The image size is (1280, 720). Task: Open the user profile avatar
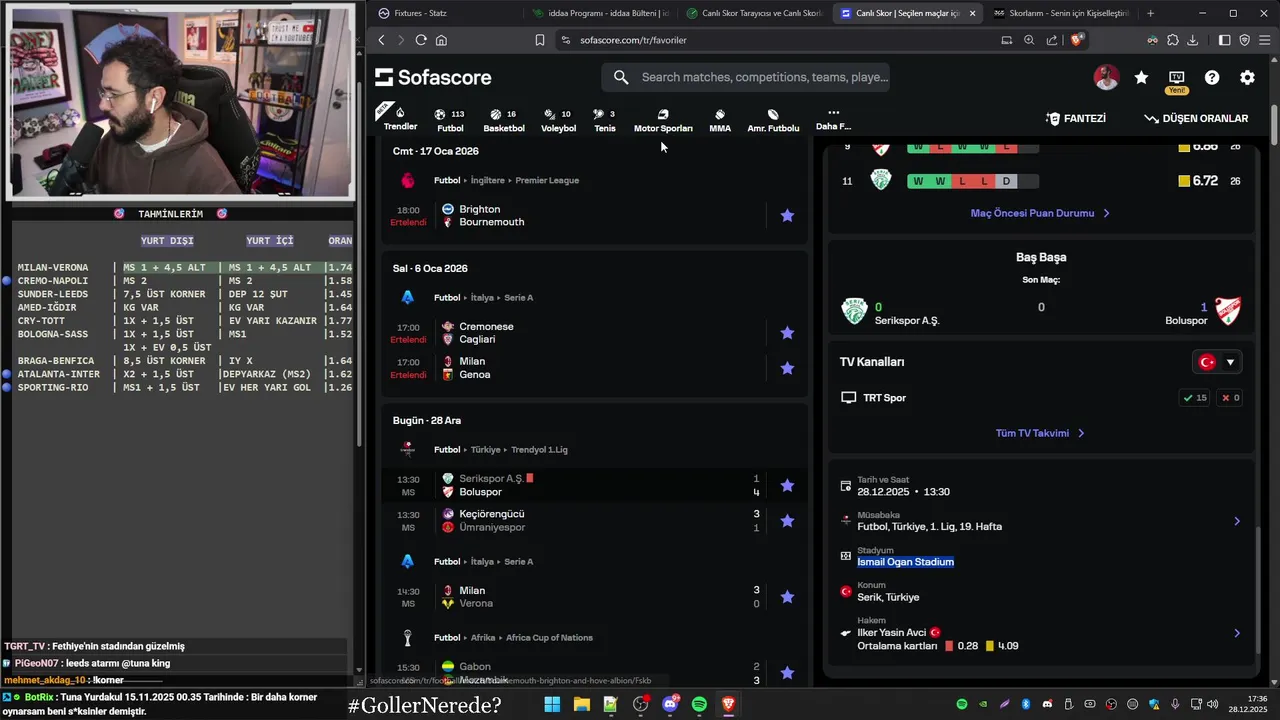coord(1106,77)
